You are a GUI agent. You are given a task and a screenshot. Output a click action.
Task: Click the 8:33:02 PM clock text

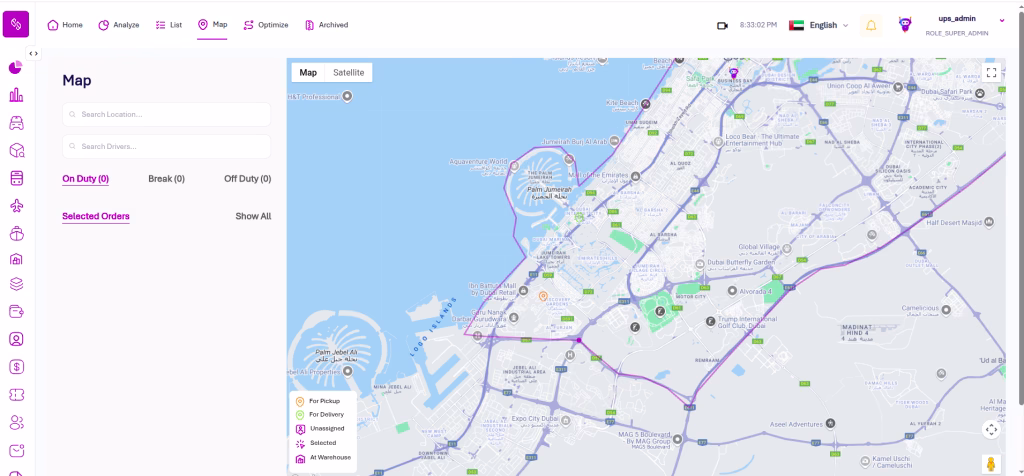pos(758,25)
